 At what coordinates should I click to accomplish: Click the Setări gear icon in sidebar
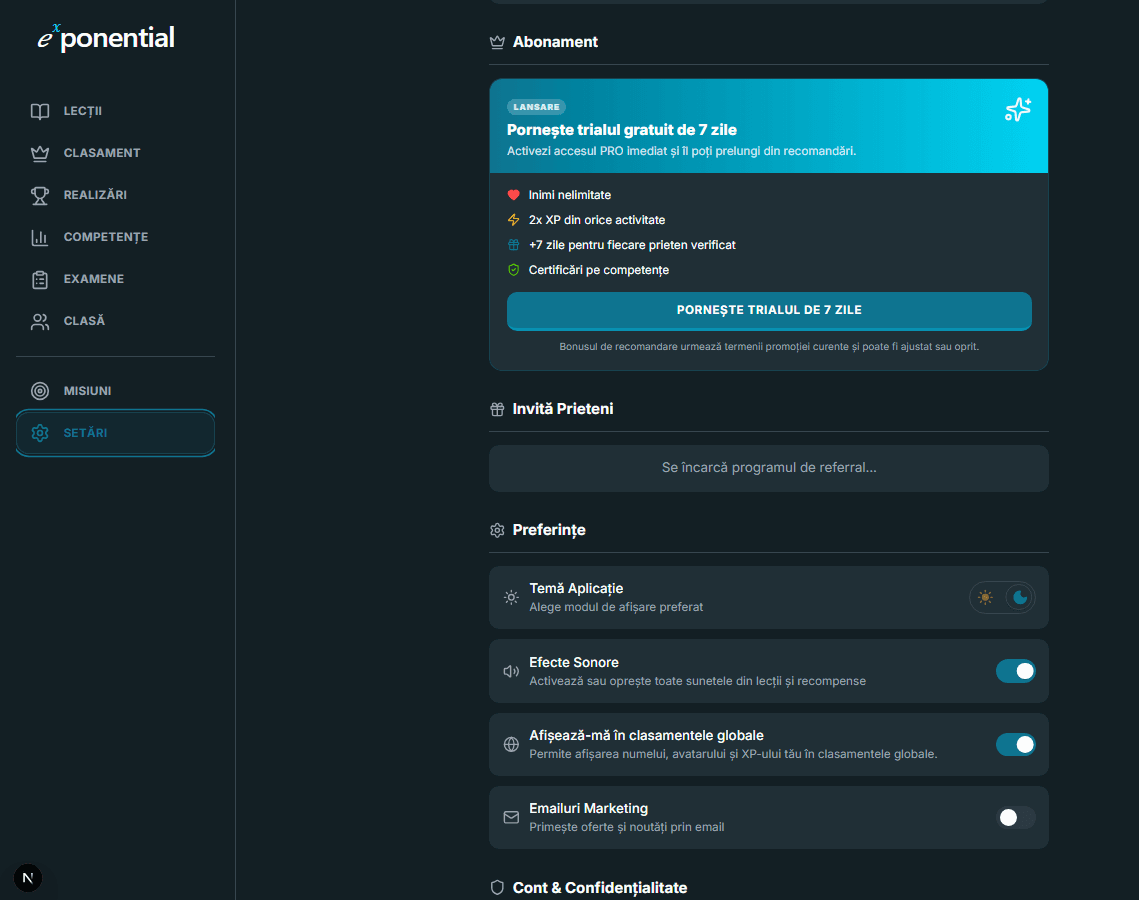[x=40, y=433]
